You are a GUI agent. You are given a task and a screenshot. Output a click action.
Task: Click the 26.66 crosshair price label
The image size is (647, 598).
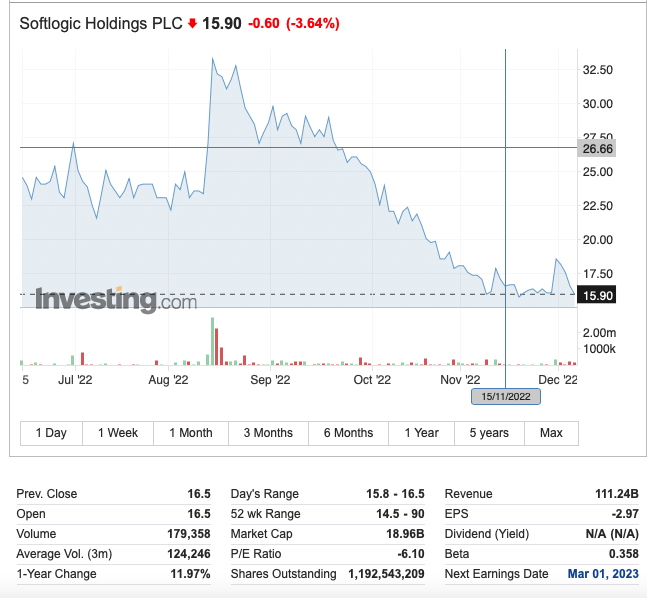click(597, 149)
